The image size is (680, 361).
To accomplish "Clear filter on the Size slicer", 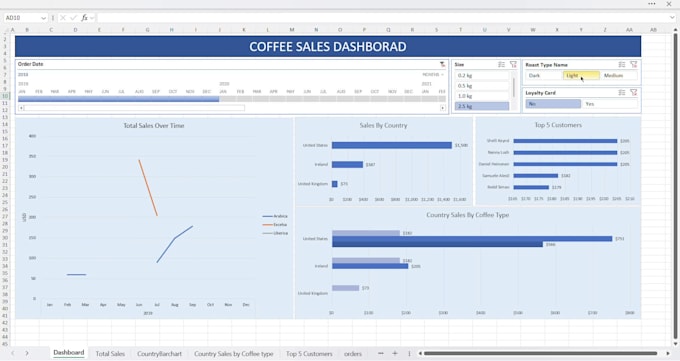I will (513, 64).
